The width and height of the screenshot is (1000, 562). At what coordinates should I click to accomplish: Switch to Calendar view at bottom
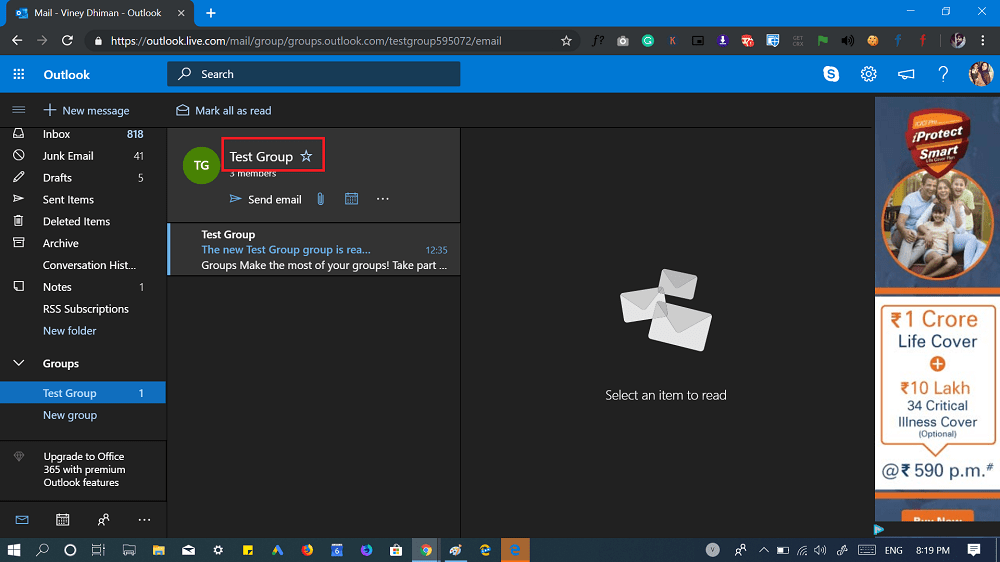point(62,520)
